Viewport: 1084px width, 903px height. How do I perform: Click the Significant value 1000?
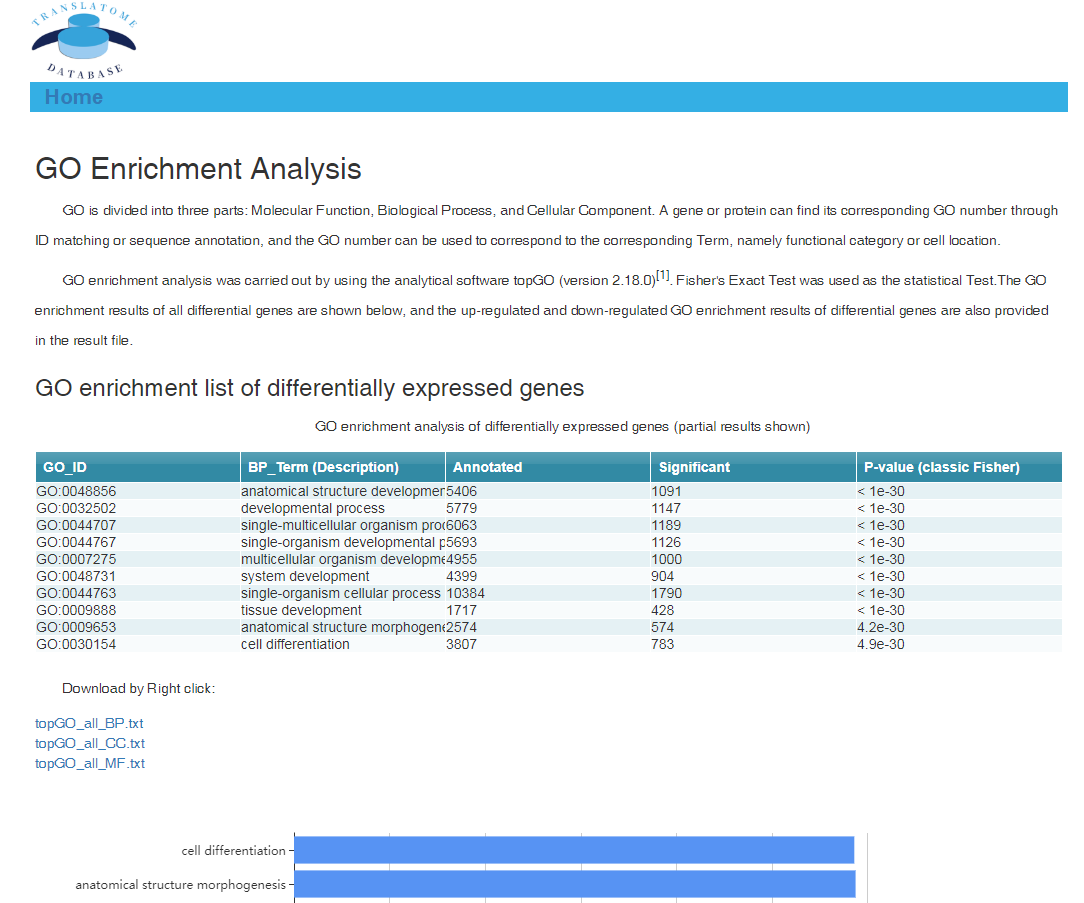pos(666,559)
